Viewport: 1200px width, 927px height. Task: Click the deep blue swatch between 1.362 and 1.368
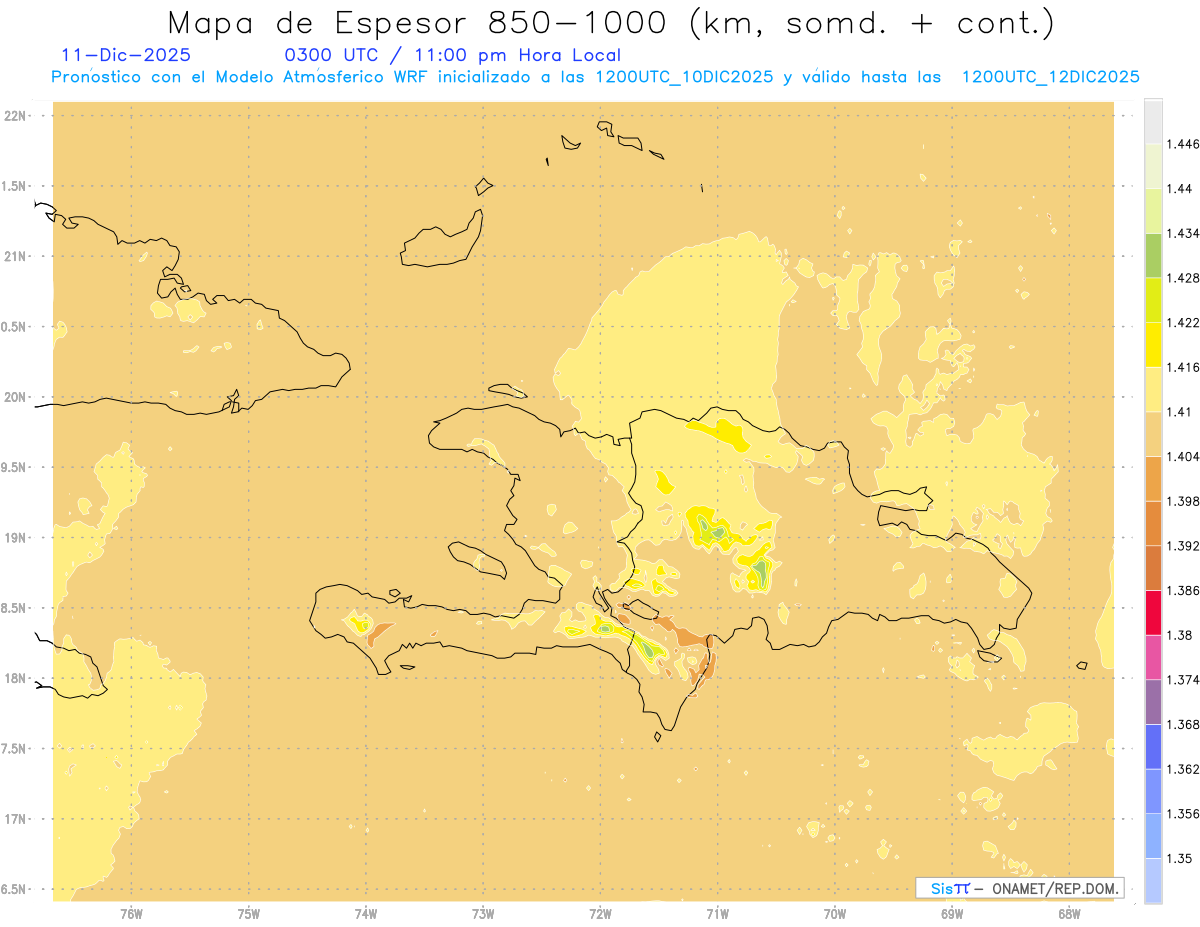(x=1153, y=747)
